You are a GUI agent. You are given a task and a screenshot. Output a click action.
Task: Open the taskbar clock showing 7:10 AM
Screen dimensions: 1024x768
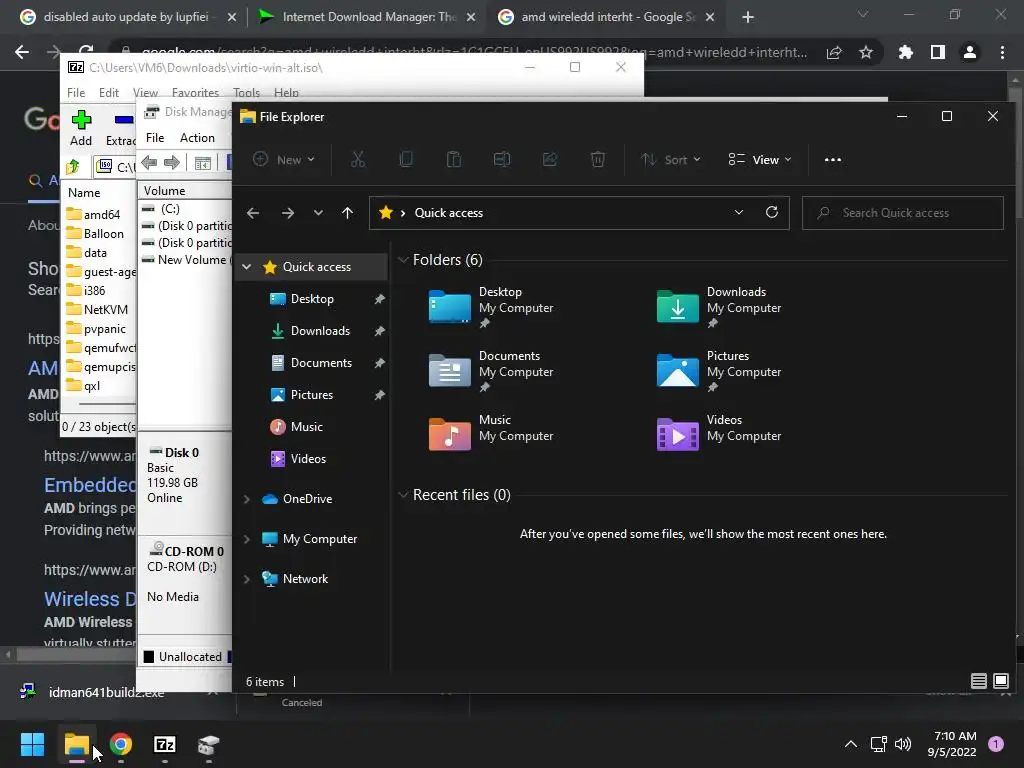952,744
